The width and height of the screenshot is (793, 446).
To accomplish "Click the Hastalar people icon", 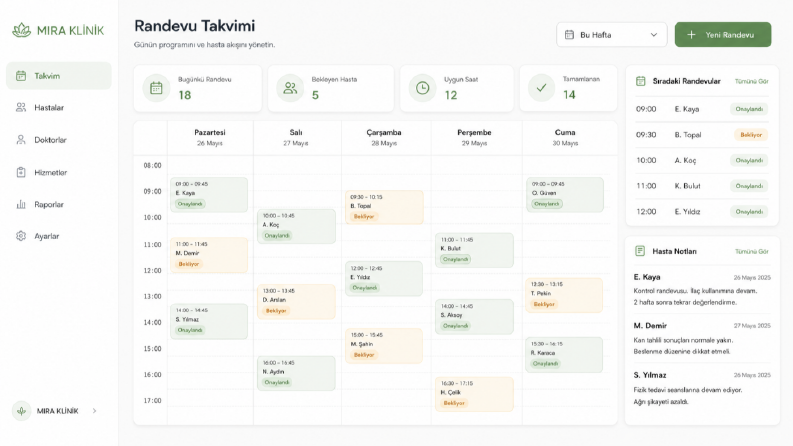I will 21,107.
